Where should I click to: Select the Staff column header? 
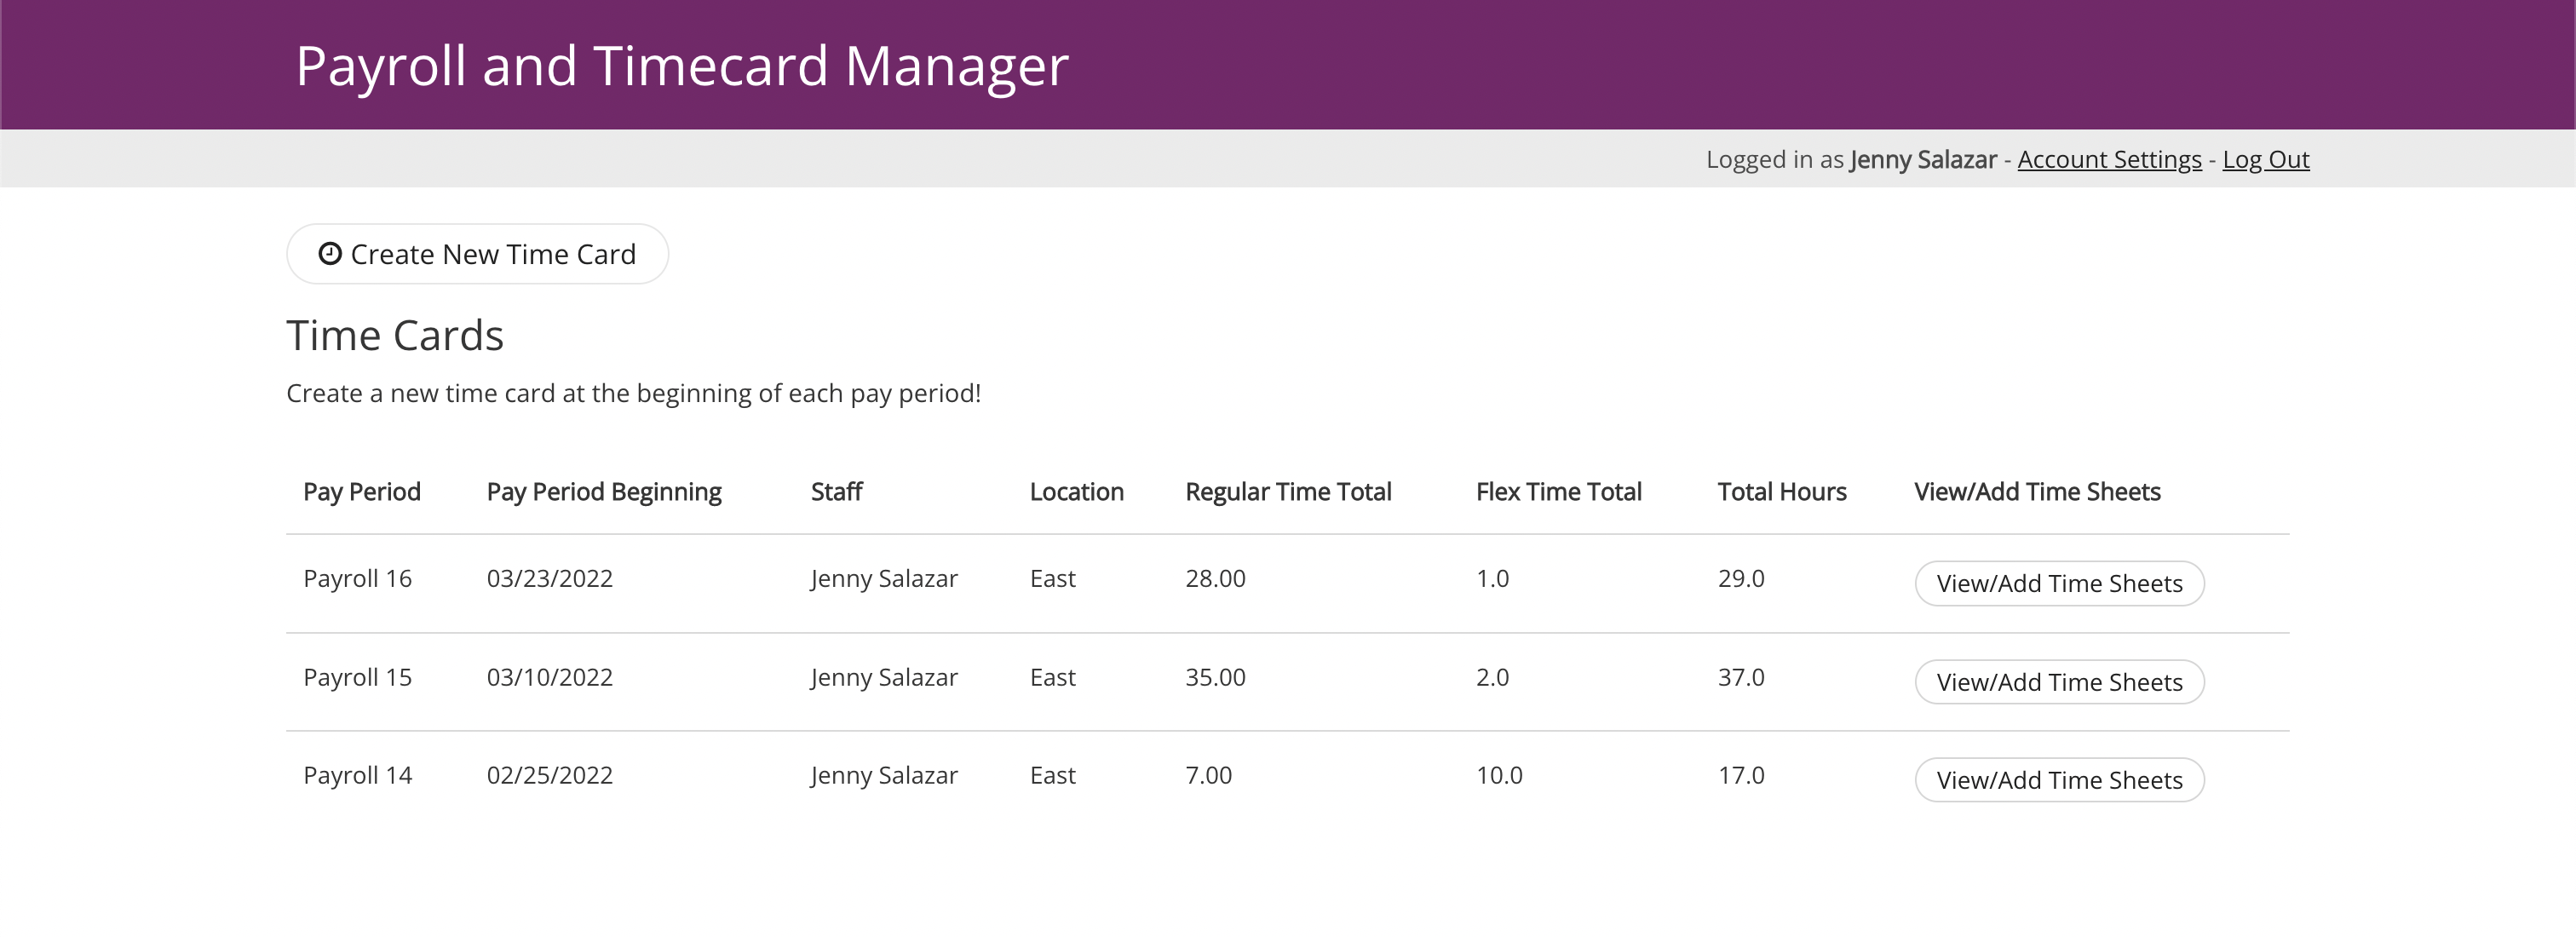(836, 492)
